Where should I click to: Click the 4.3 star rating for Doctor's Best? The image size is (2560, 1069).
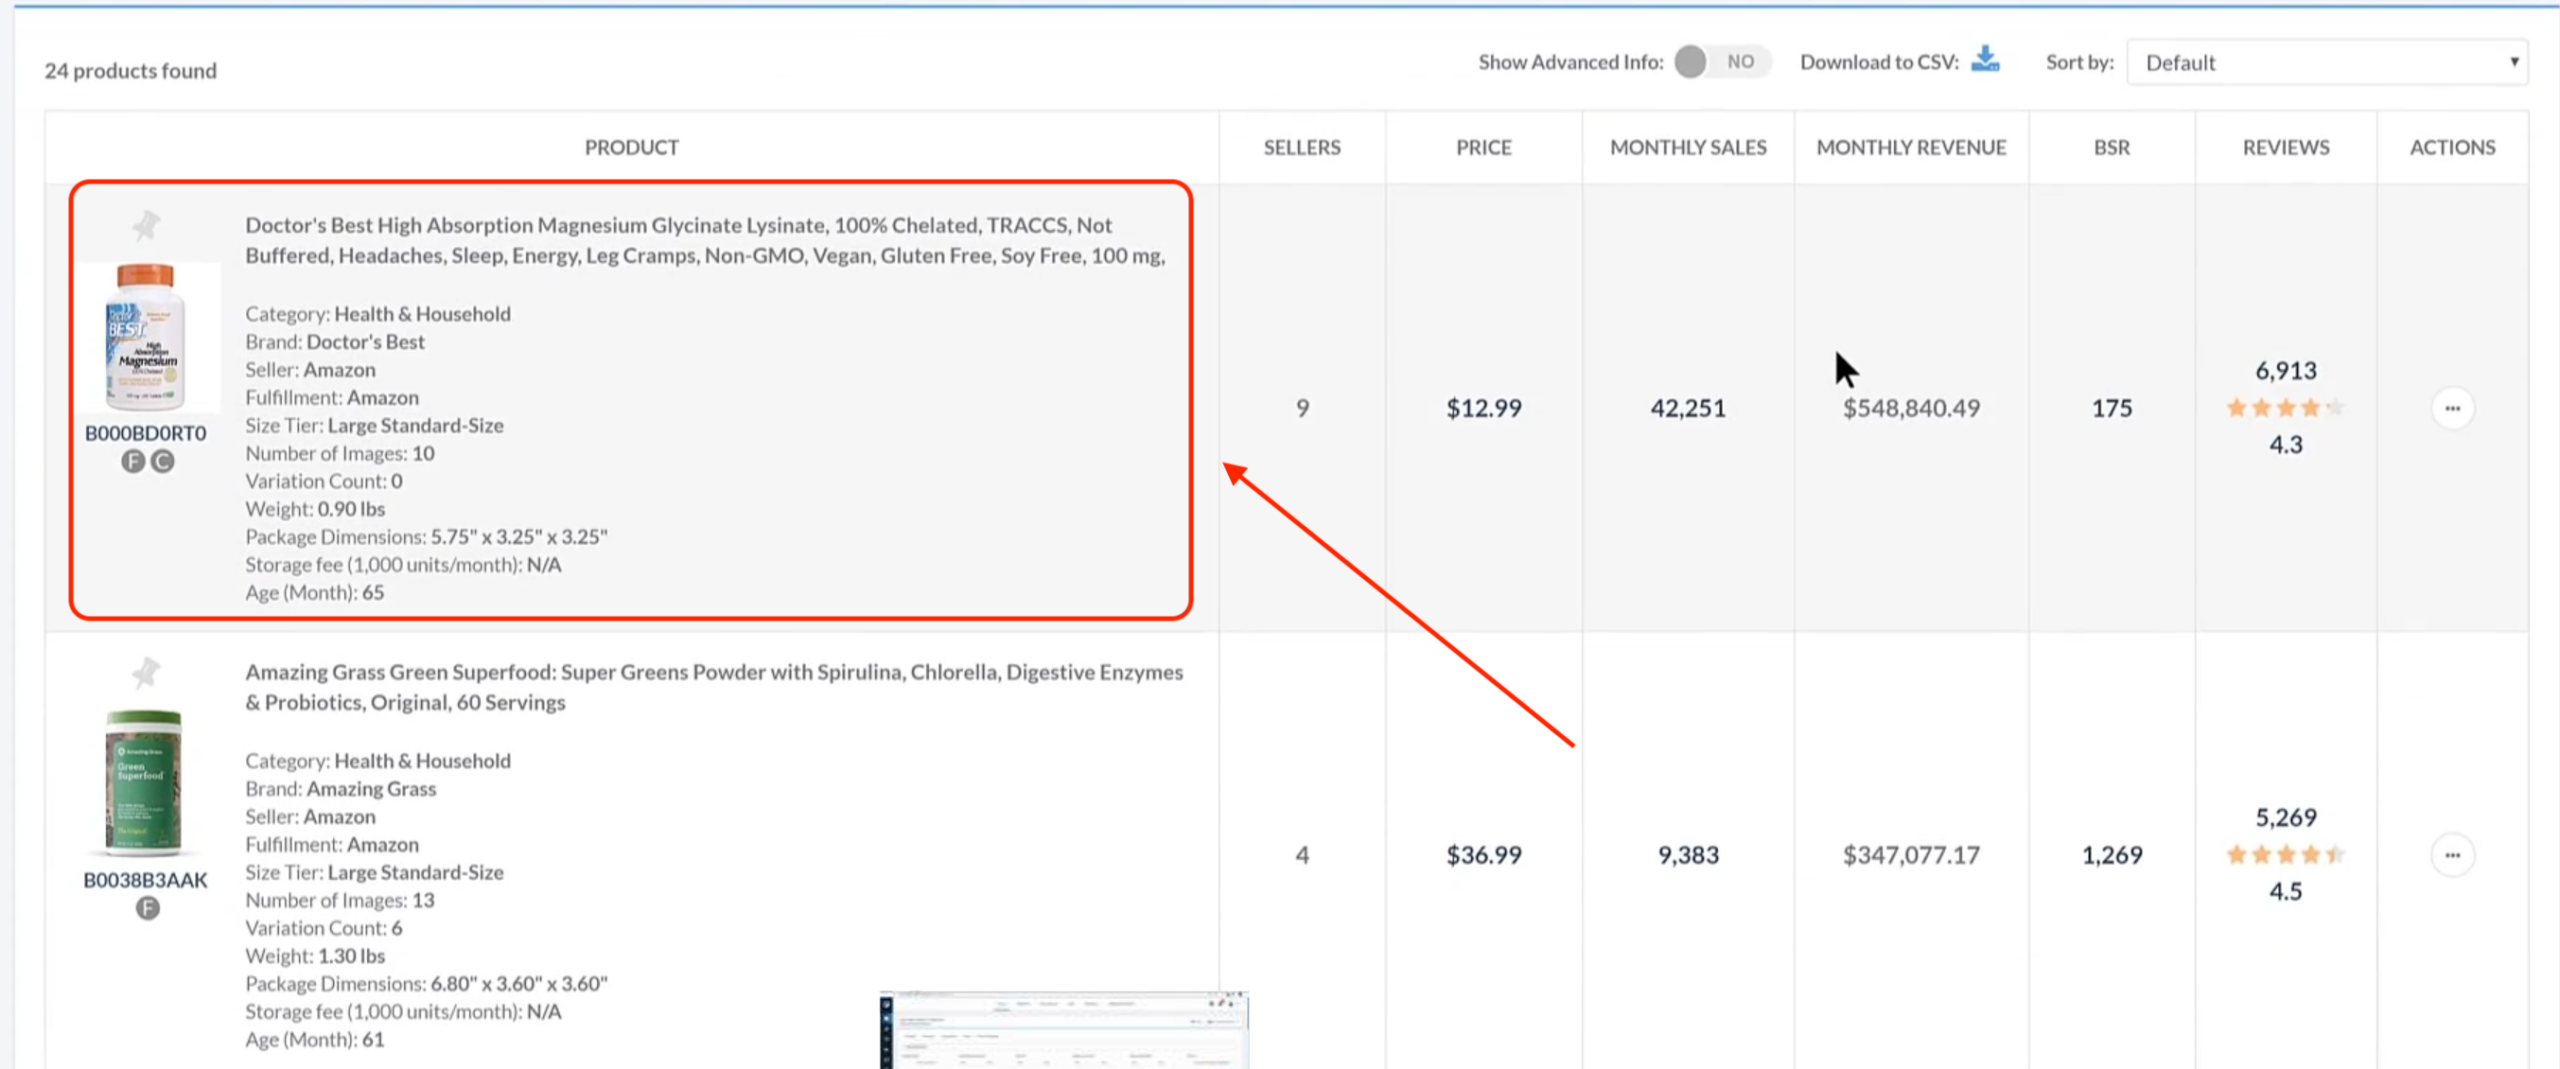[x=2285, y=408]
